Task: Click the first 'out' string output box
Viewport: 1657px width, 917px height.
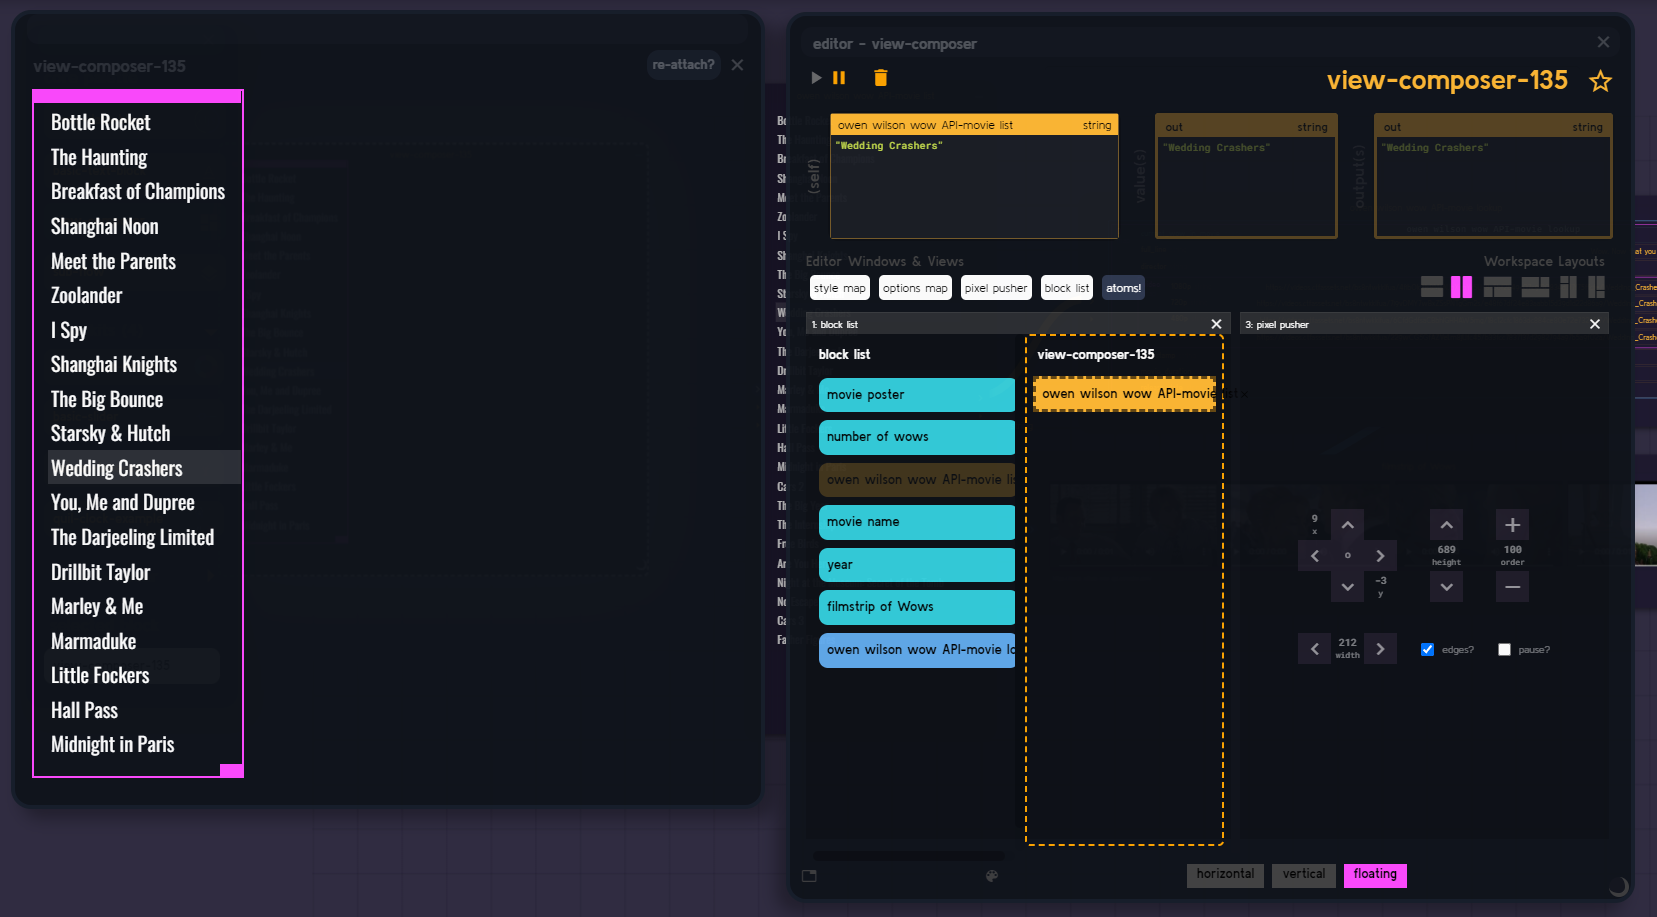Action: 1246,176
